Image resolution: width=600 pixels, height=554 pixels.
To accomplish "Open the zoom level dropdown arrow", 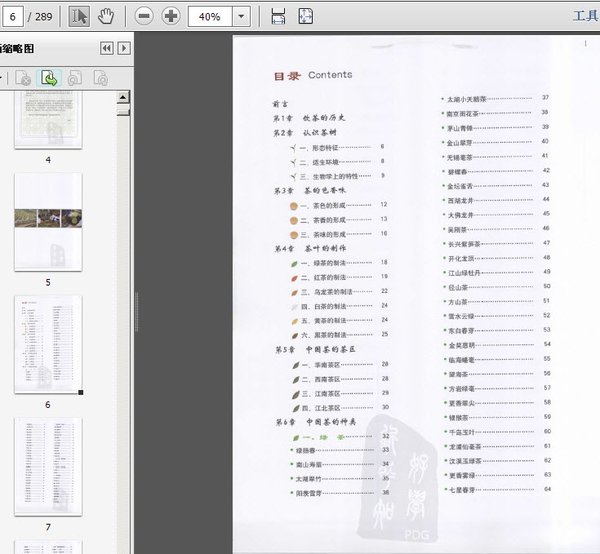I will point(241,16).
